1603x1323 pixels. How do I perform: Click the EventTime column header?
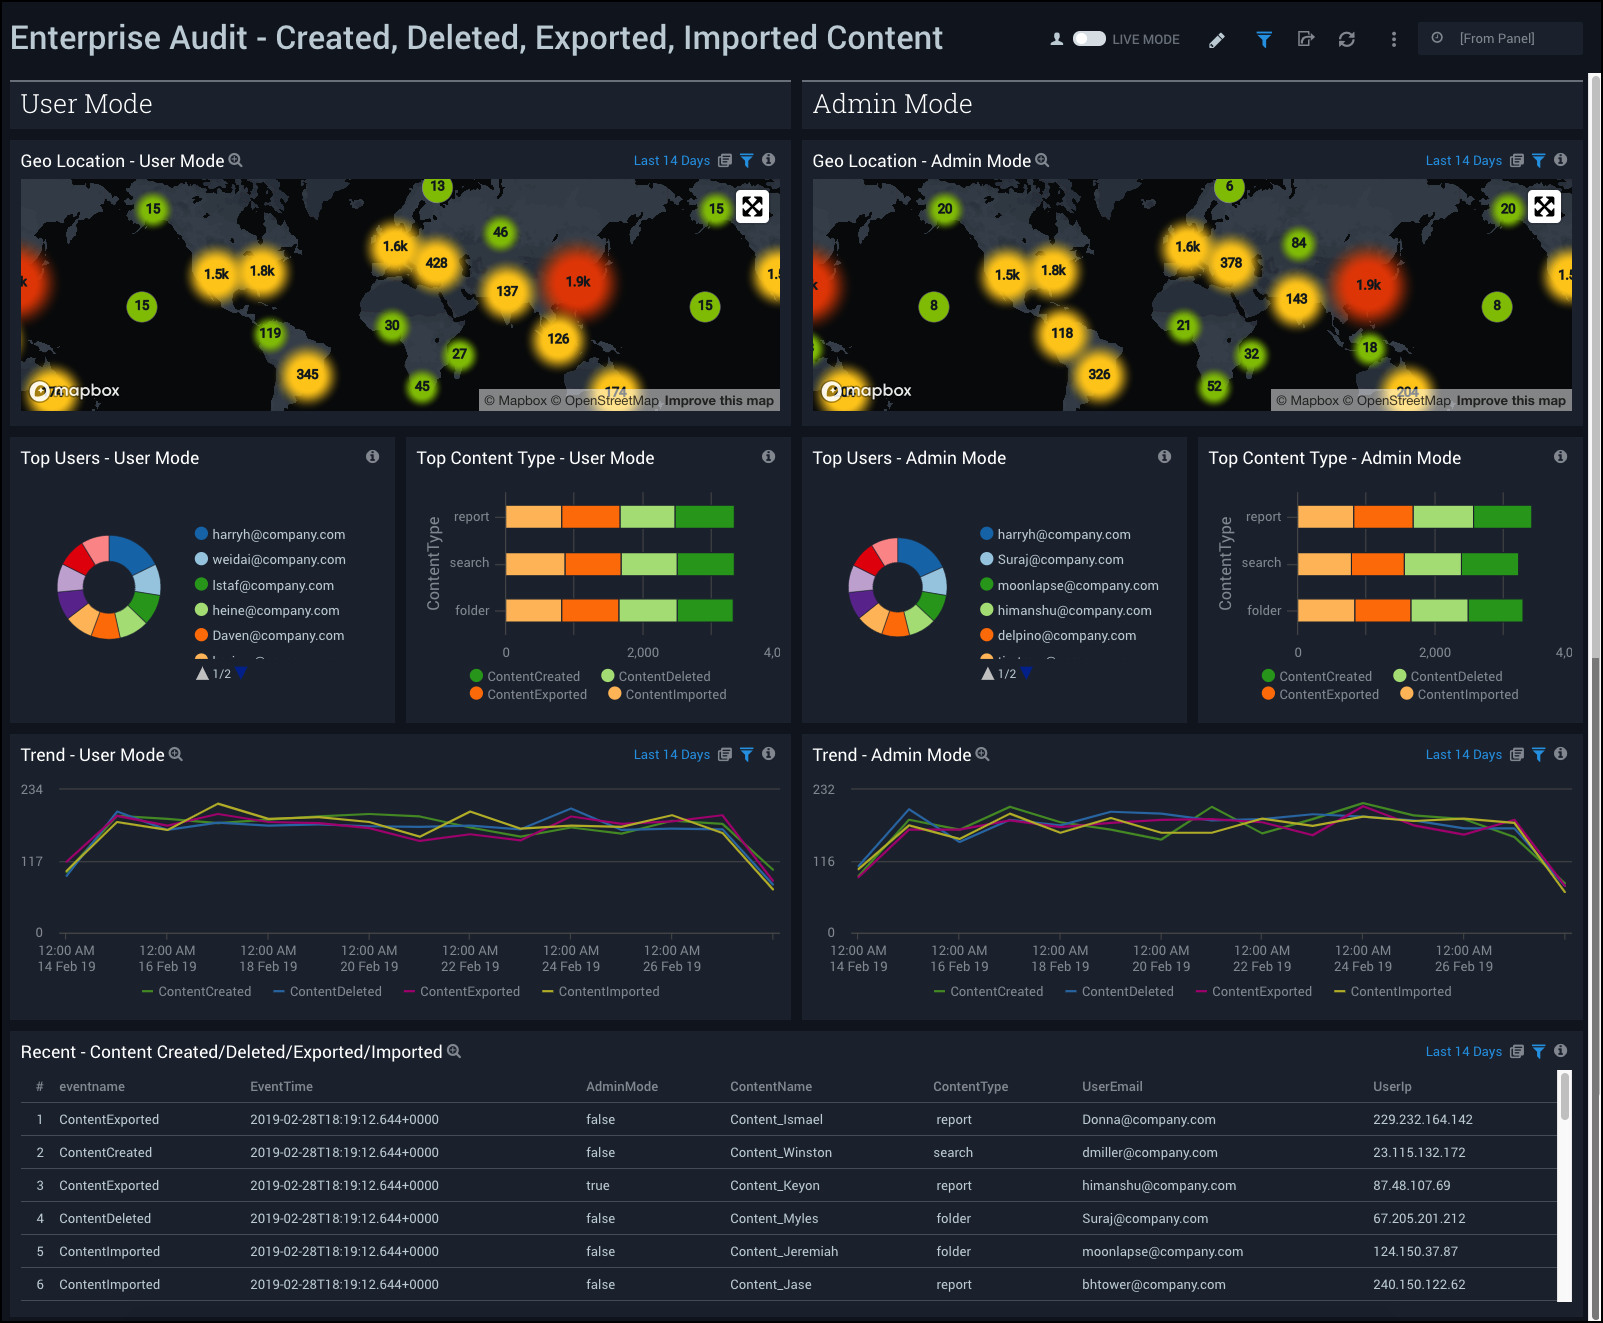pos(281,1087)
